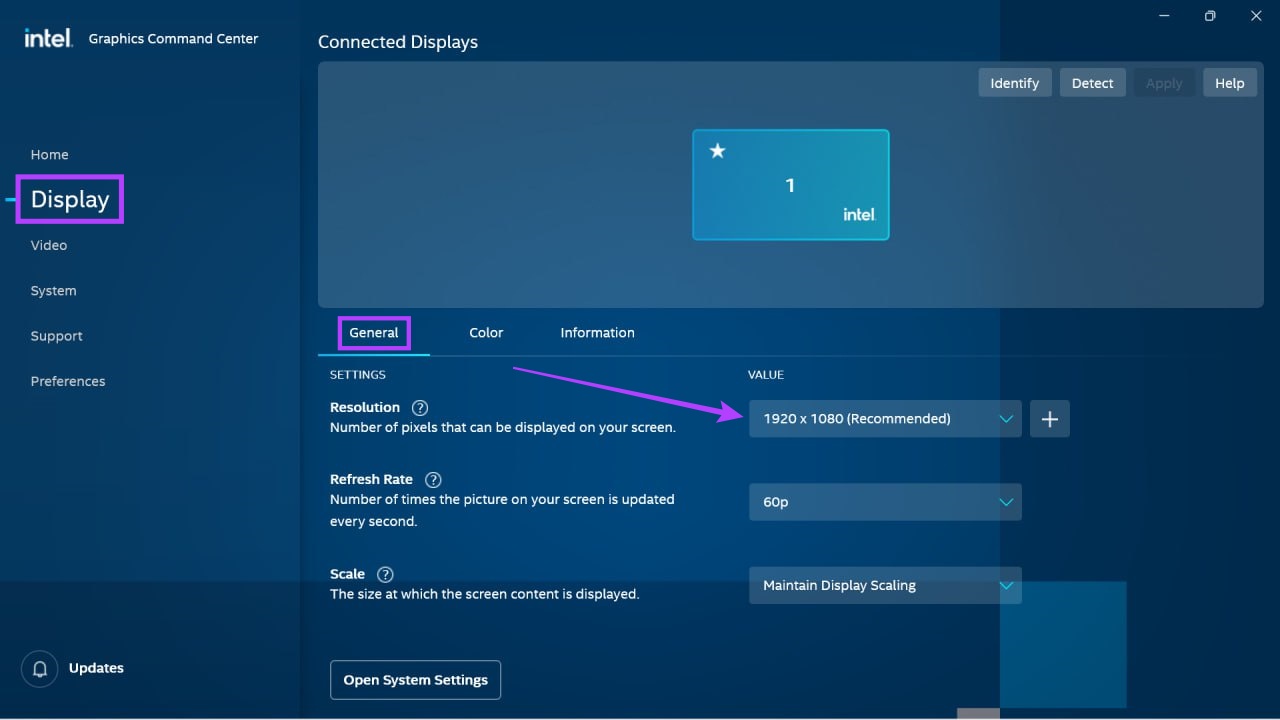1280x720 pixels.
Task: Open the Refresh Rate help question mark
Action: (x=433, y=480)
